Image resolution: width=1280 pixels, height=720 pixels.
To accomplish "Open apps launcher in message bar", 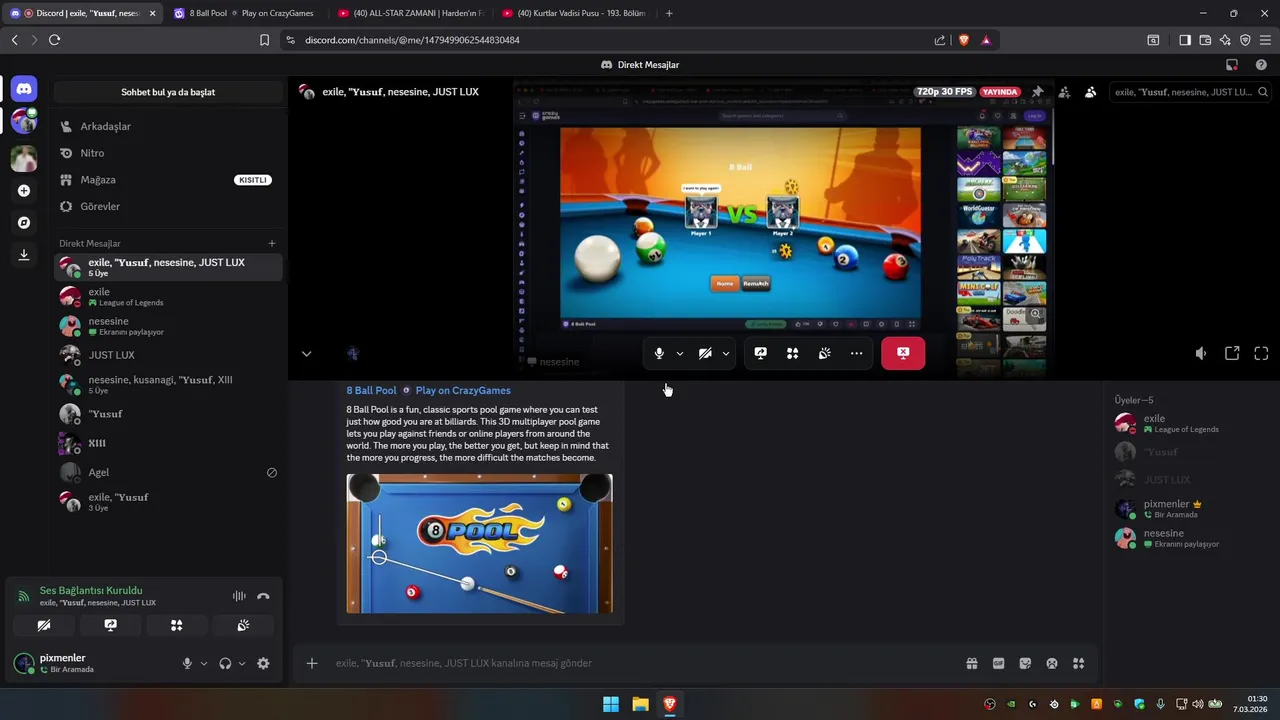I will click(x=1078, y=663).
